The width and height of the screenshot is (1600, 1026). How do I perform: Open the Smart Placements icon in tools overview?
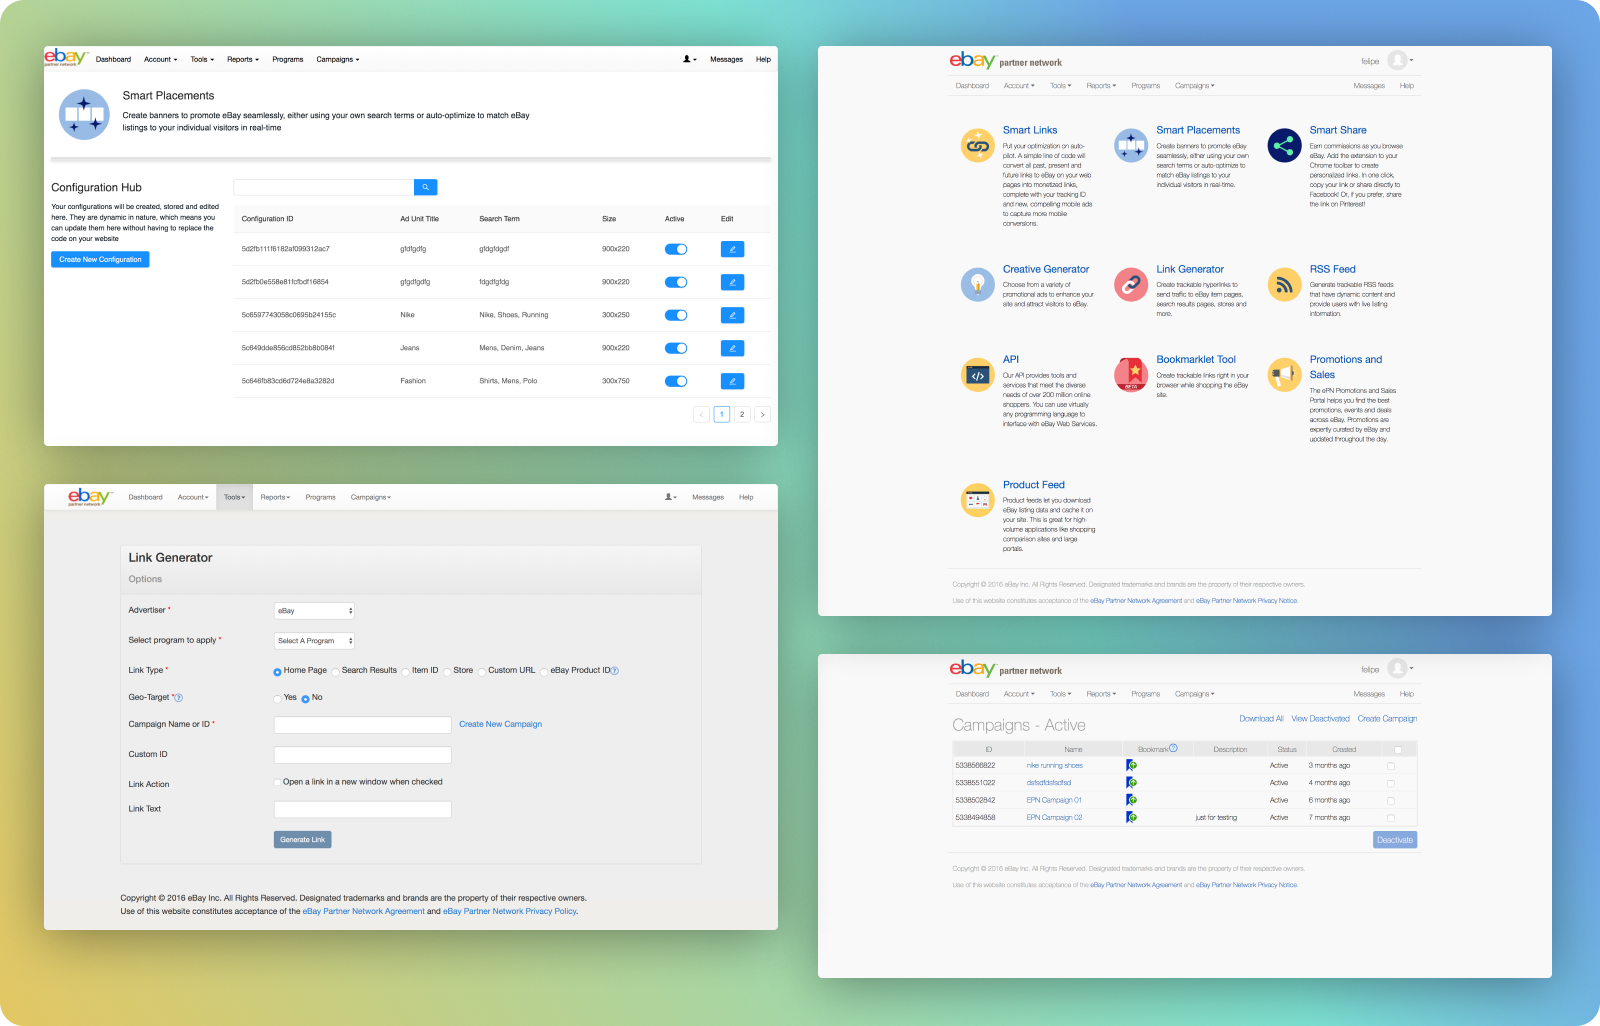(1131, 146)
